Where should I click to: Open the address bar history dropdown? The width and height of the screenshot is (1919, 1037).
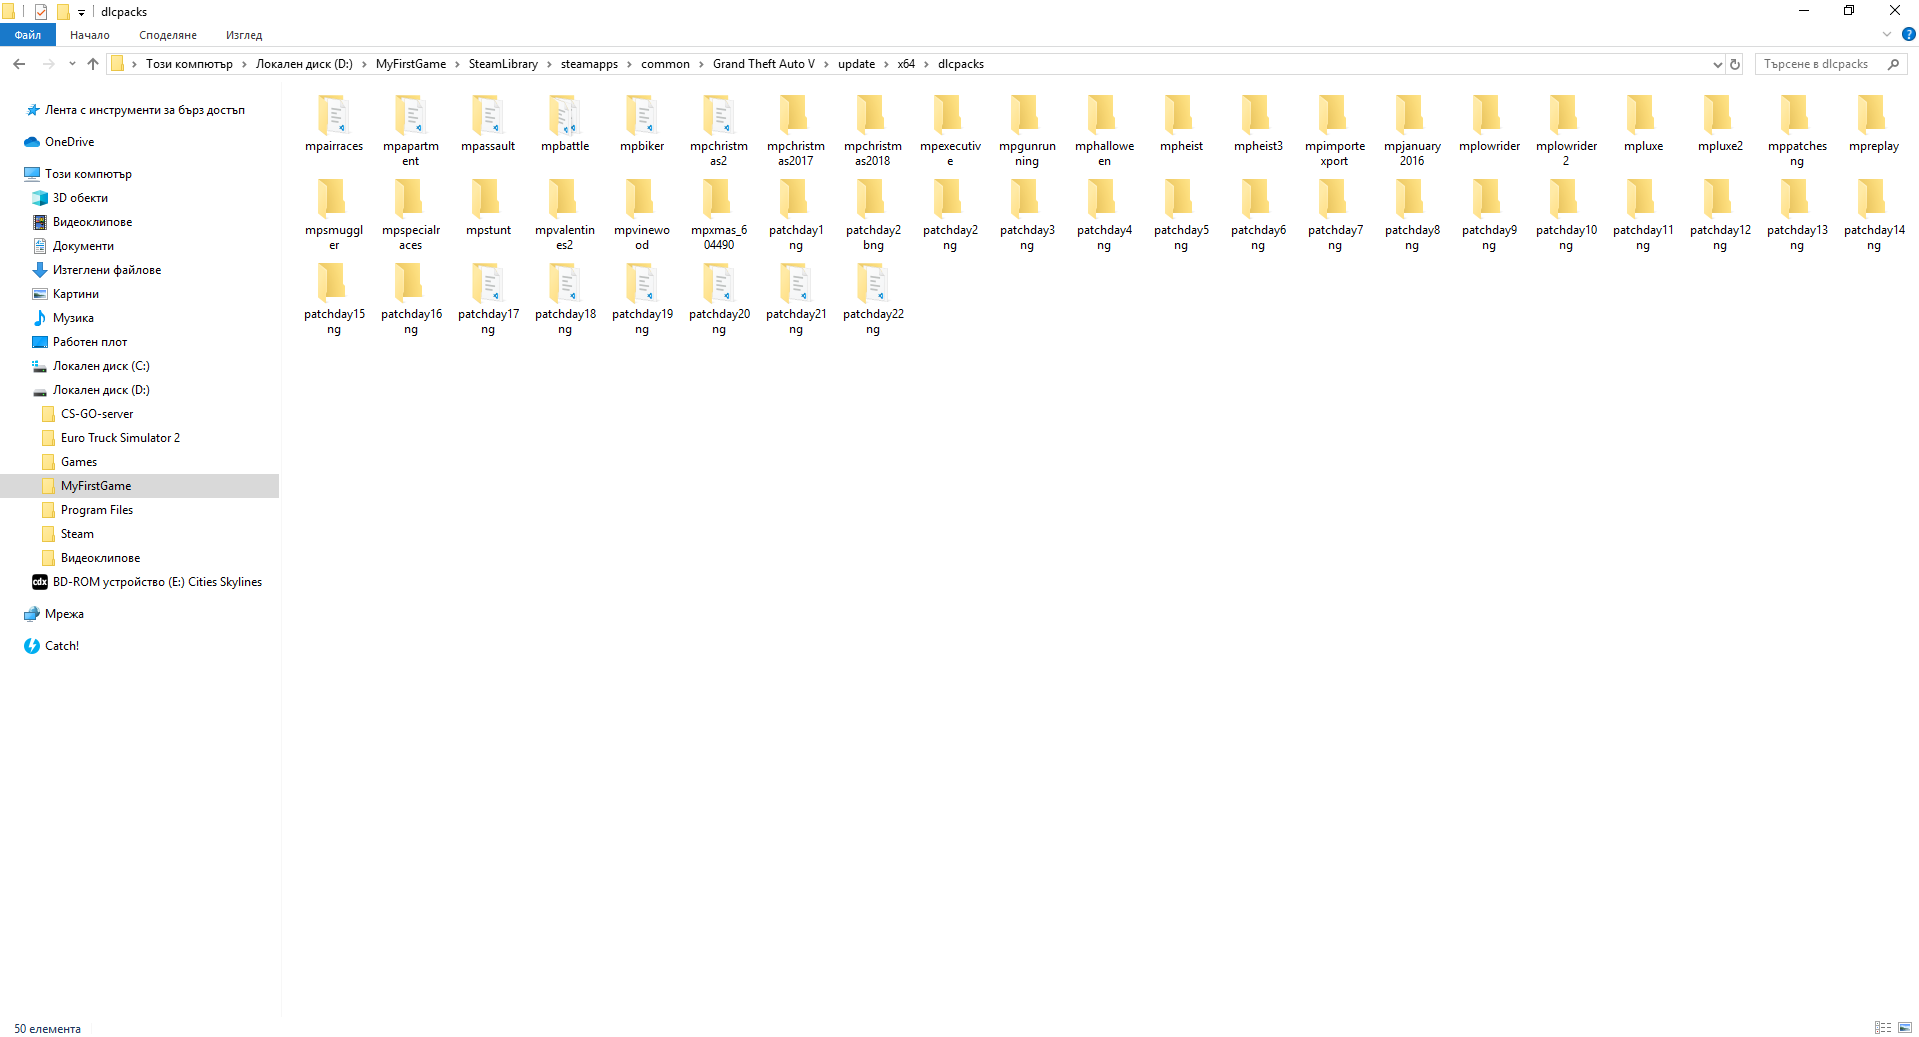pos(1717,64)
